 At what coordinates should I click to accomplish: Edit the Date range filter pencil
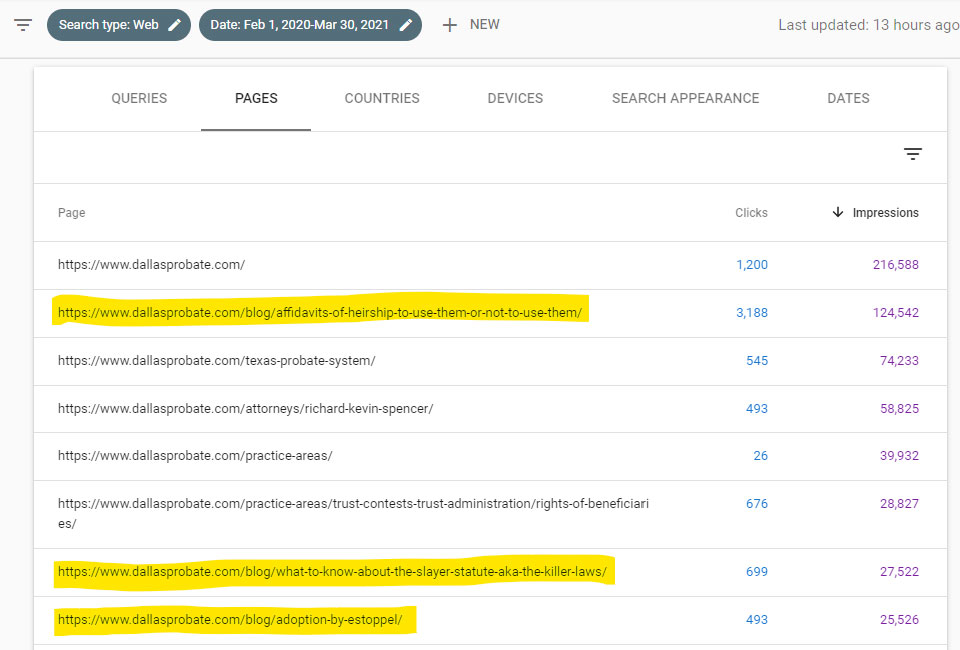click(x=406, y=25)
